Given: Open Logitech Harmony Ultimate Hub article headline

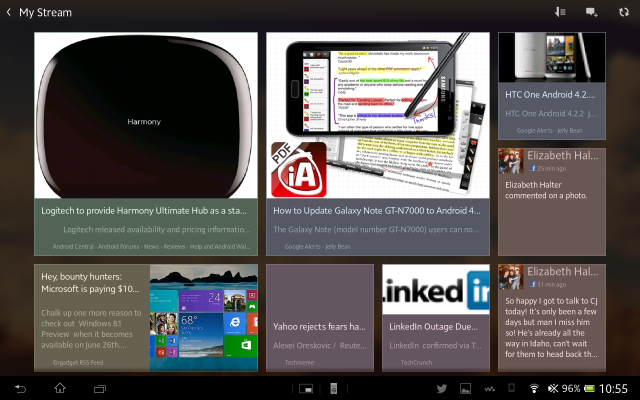Looking at the screenshot, I should pyautogui.click(x=144, y=211).
